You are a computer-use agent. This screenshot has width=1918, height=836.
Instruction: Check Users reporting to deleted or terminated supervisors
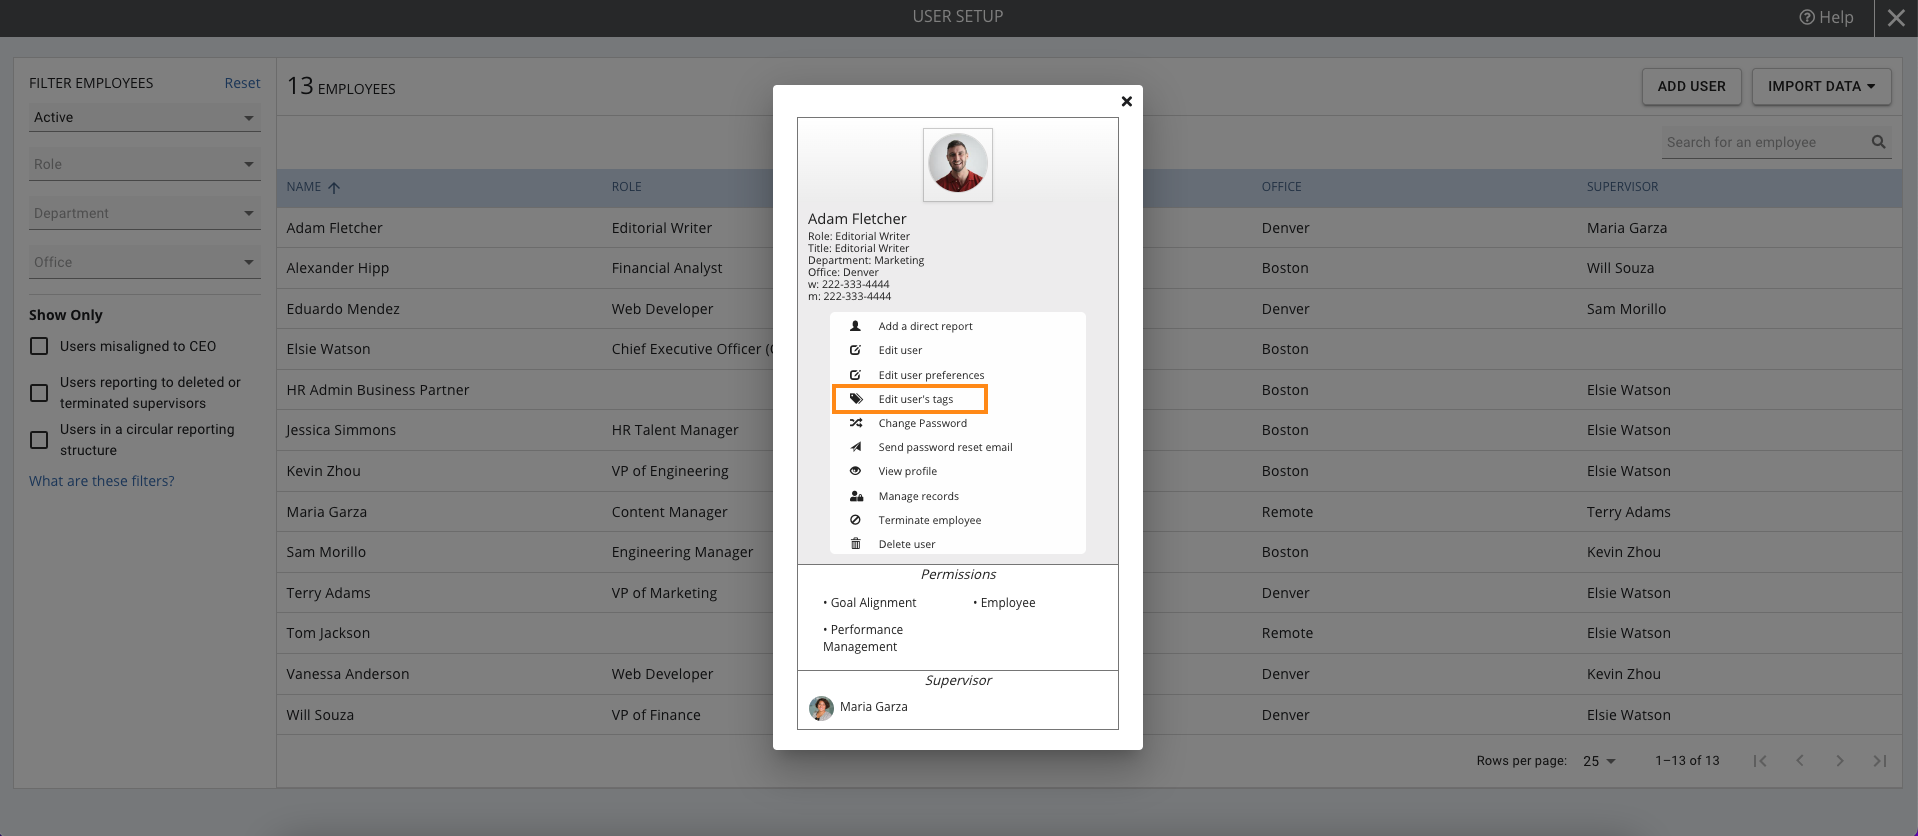pyautogui.click(x=39, y=393)
